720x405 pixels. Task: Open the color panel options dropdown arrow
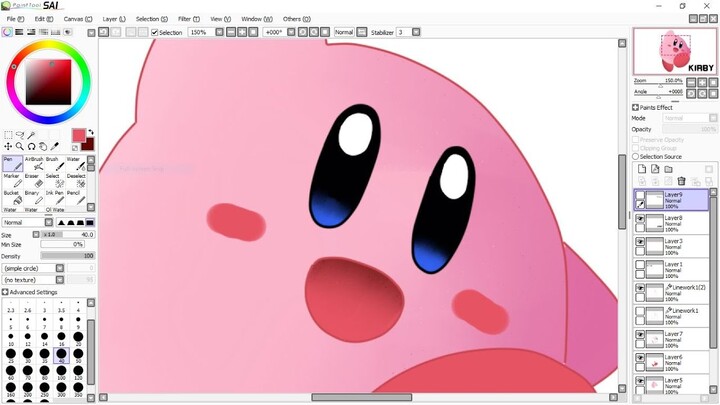pyautogui.click(x=91, y=33)
